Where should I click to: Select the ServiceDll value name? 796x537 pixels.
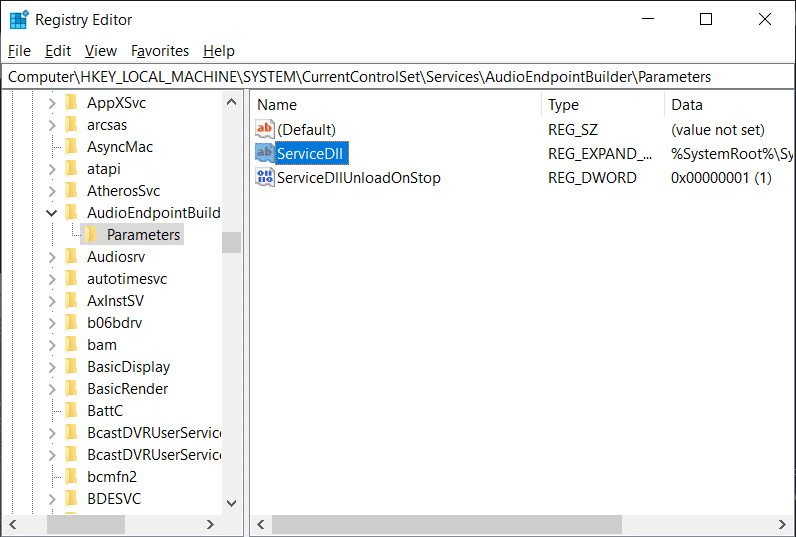(x=310, y=154)
